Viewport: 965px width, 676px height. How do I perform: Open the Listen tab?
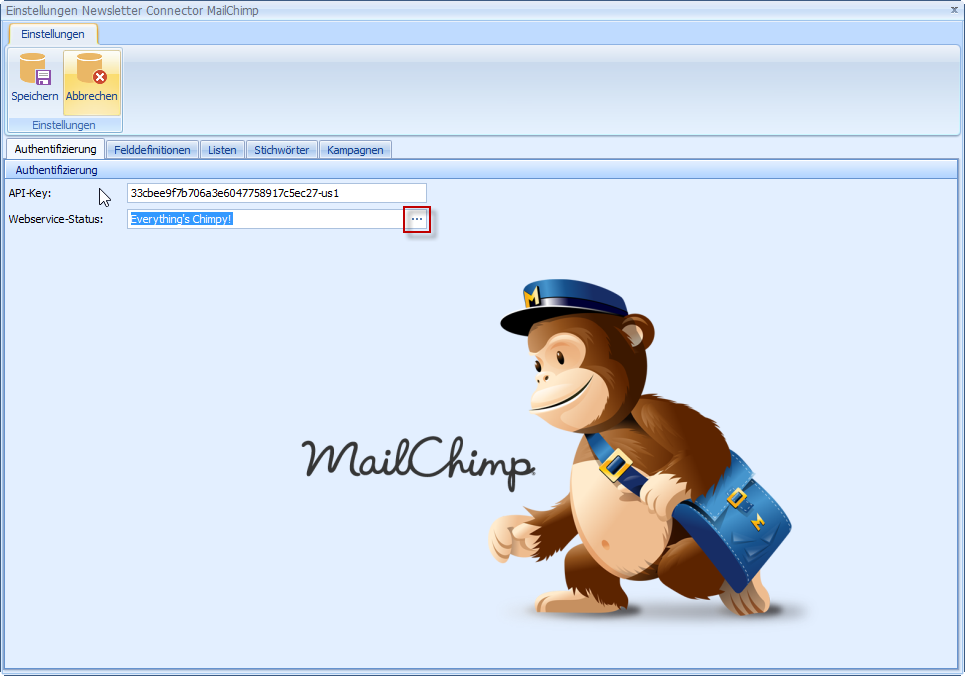[x=222, y=150]
